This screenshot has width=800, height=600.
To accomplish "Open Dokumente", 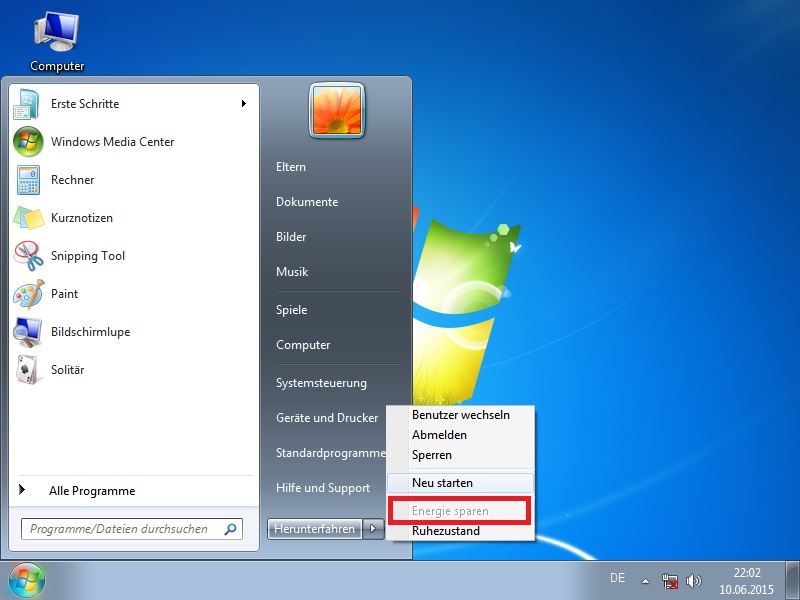I will [307, 202].
